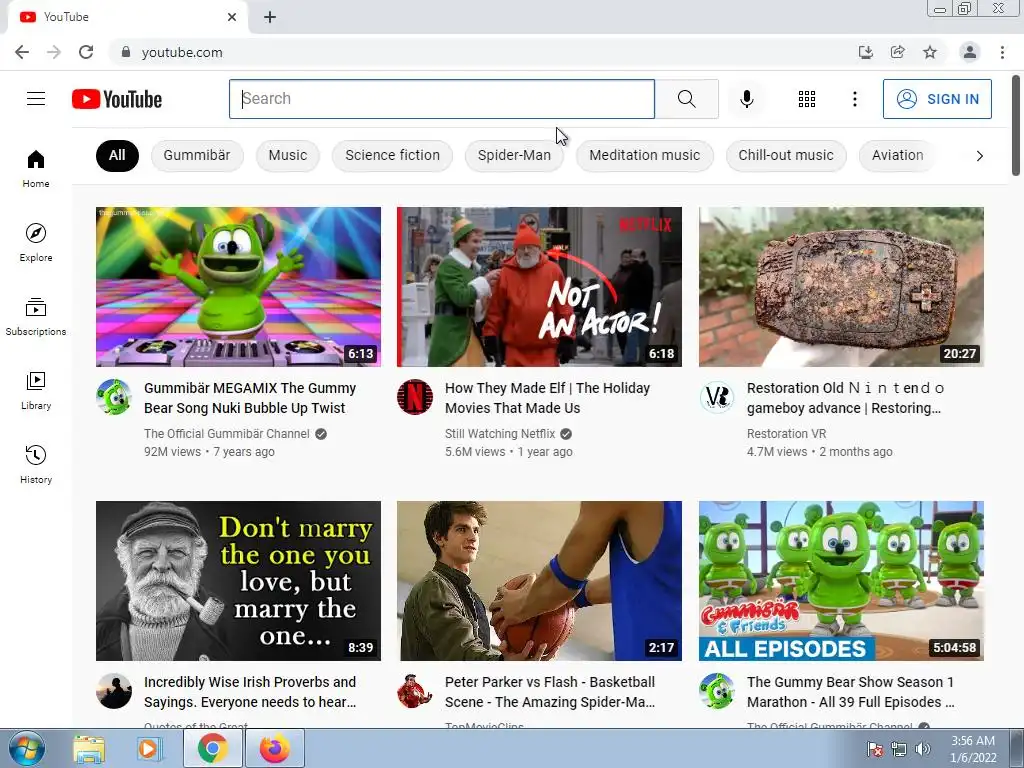Click the magnifier search button
The image size is (1024, 768).
coord(686,99)
